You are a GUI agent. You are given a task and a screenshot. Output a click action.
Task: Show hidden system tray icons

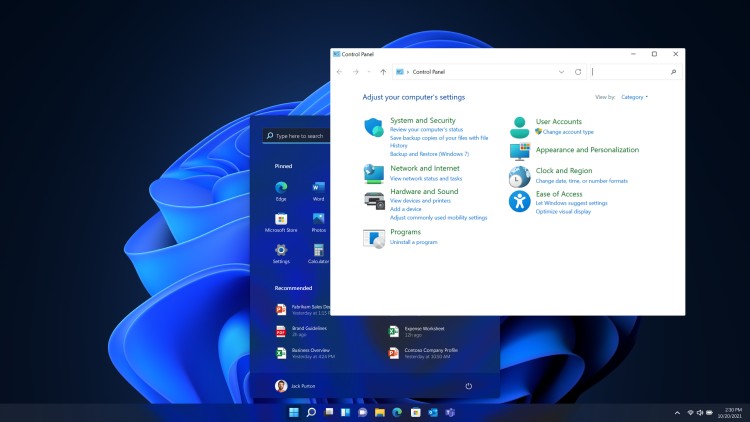coord(678,412)
